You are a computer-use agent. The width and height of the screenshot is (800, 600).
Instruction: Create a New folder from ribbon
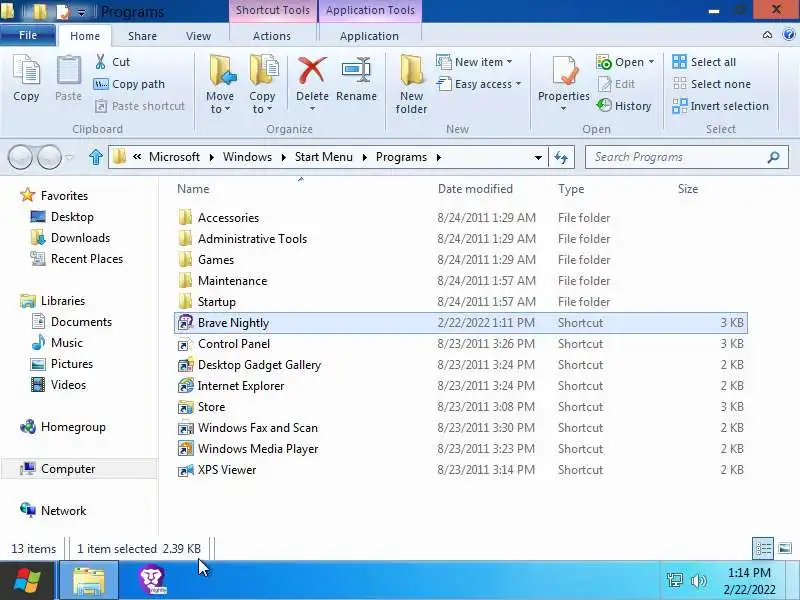tap(411, 85)
